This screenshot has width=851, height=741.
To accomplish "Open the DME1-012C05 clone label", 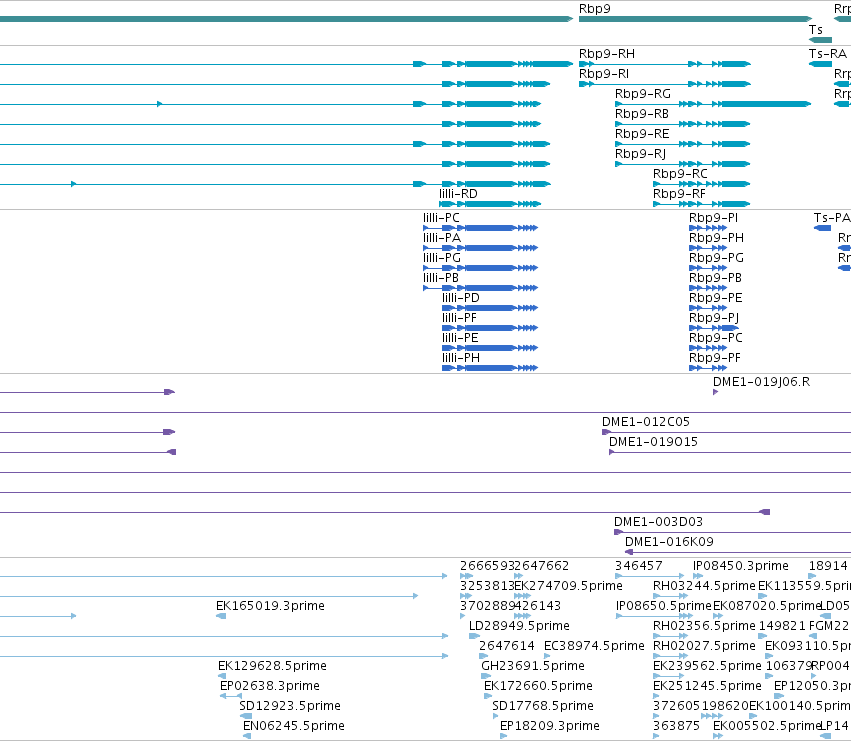I will pos(646,422).
